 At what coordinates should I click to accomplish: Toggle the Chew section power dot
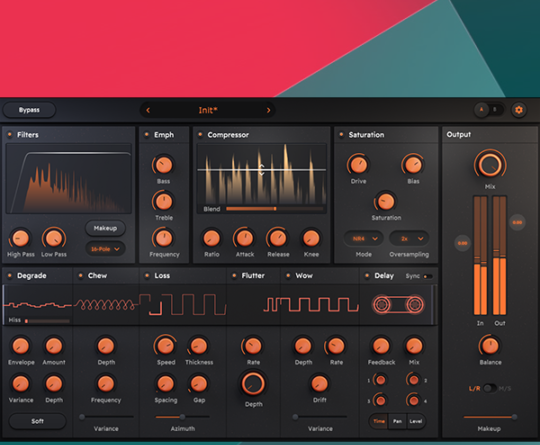click(x=81, y=276)
